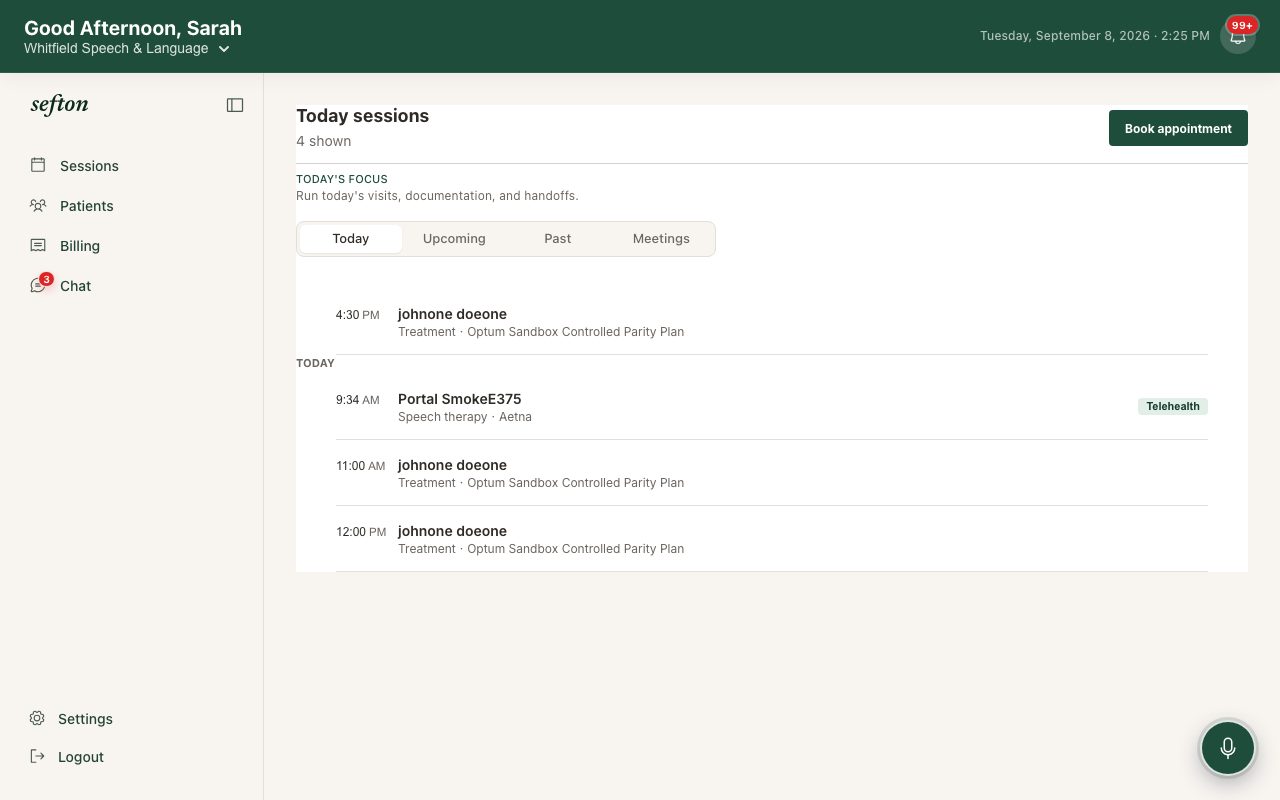Open Settings link in sidebar
The height and width of the screenshot is (800, 1280).
(x=85, y=719)
